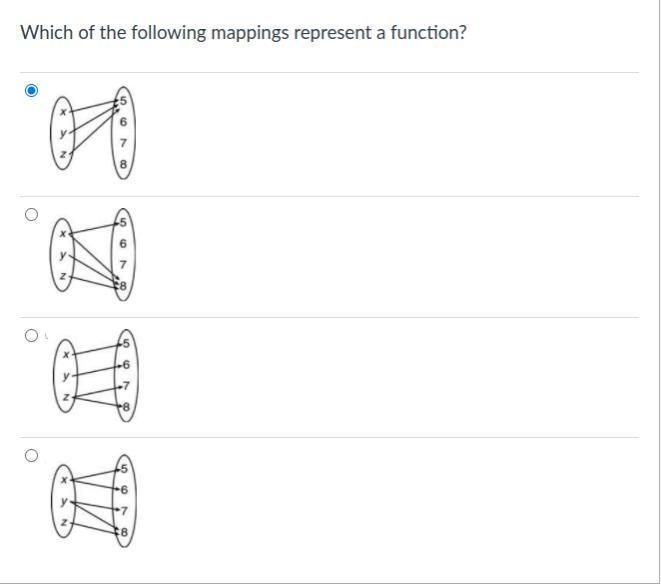The image size is (661, 586).
Task: Click the question text about mappings
Action: (x=243, y=33)
